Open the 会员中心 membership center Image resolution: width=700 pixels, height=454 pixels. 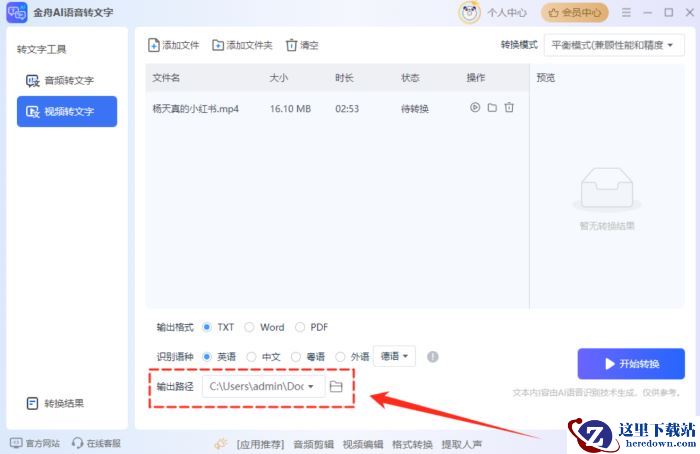coord(575,13)
